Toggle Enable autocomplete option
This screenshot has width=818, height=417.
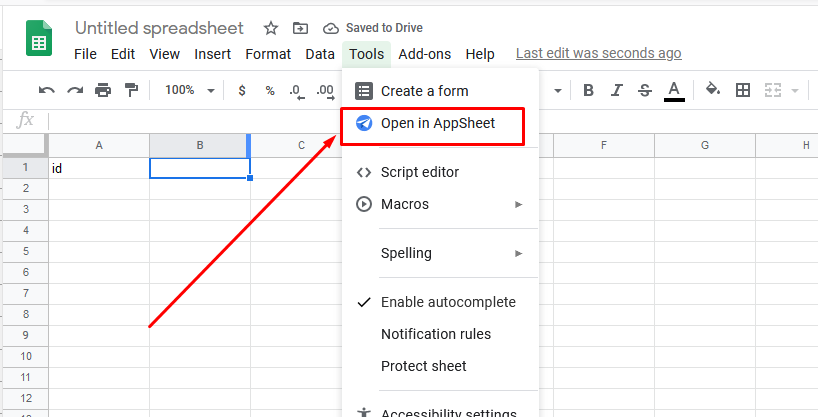point(440,302)
